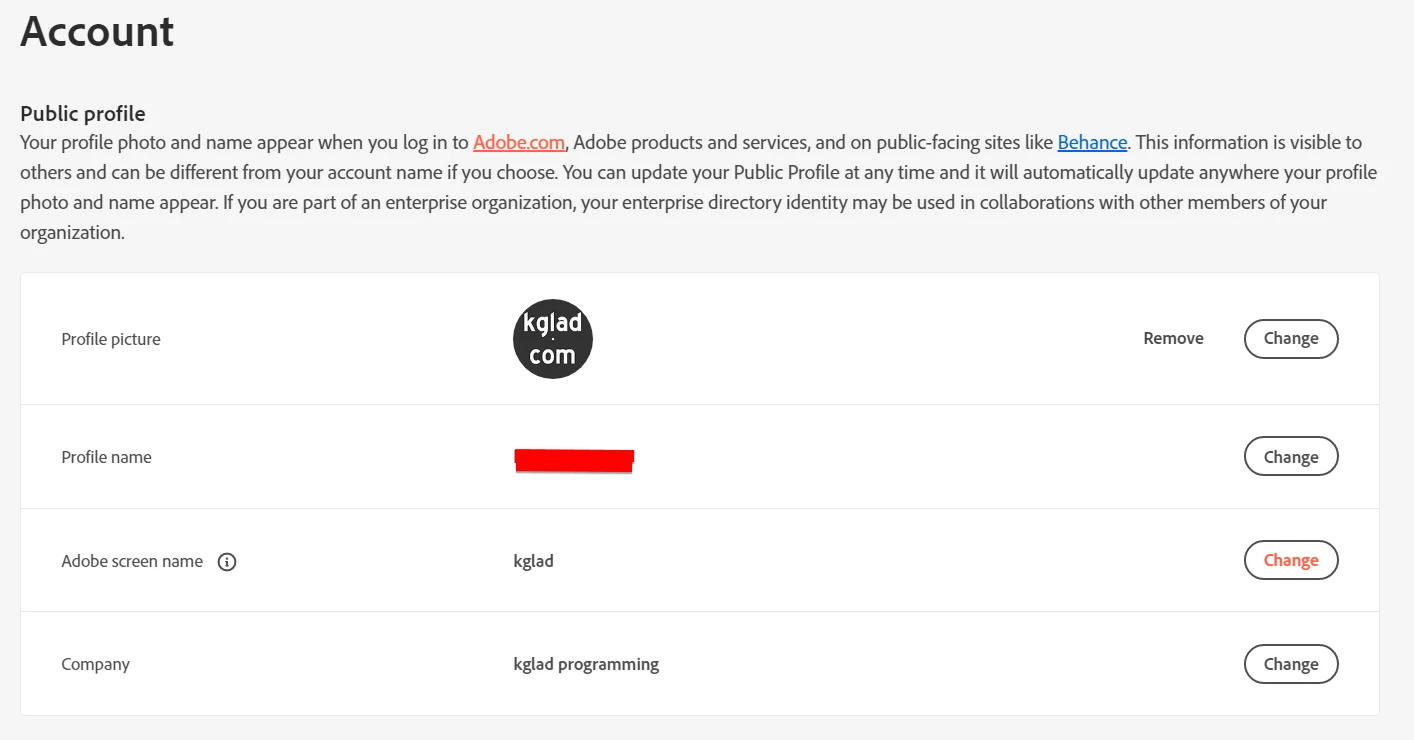Remove the profile picture

click(x=1173, y=339)
